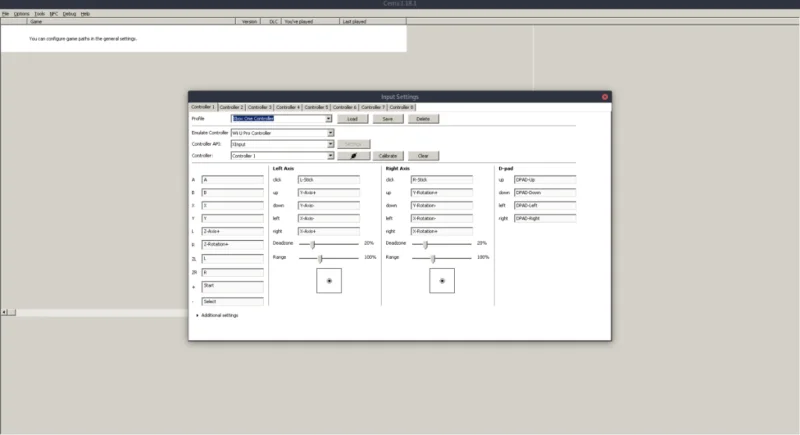Open the Debug menu
The width and height of the screenshot is (800, 435).
pyautogui.click(x=69, y=14)
